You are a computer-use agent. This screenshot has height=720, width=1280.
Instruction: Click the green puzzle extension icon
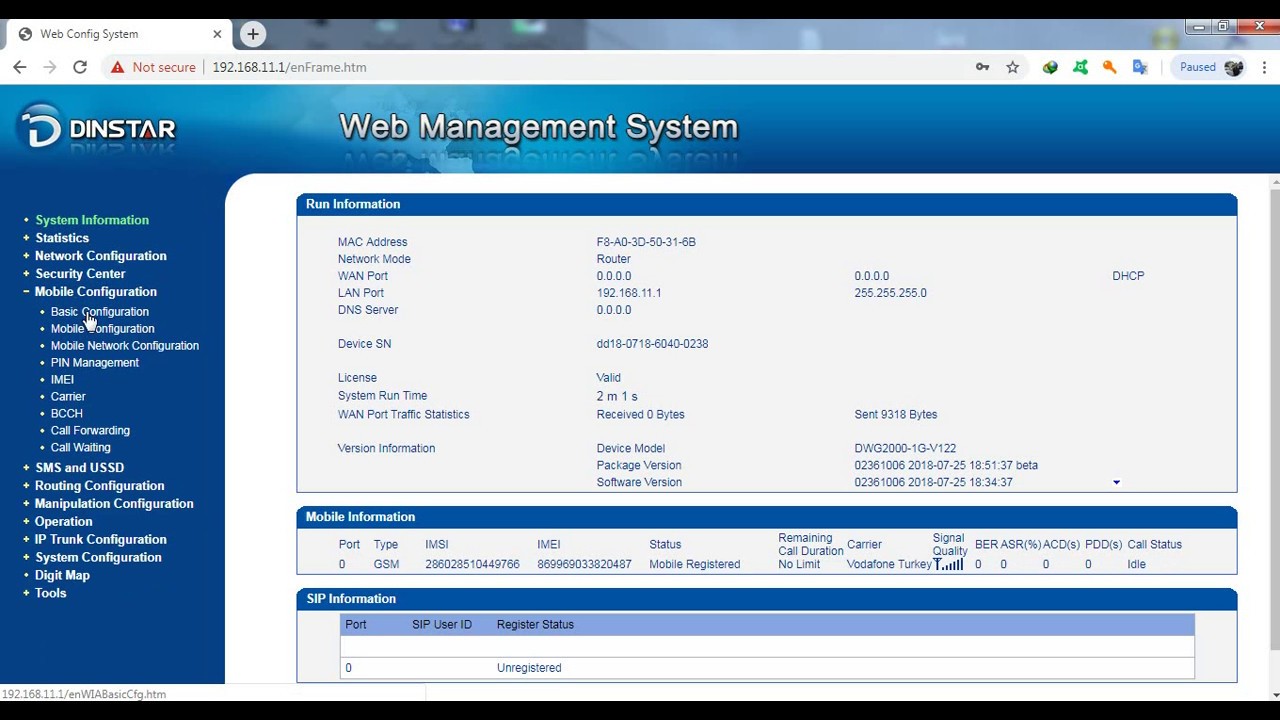[x=1080, y=67]
